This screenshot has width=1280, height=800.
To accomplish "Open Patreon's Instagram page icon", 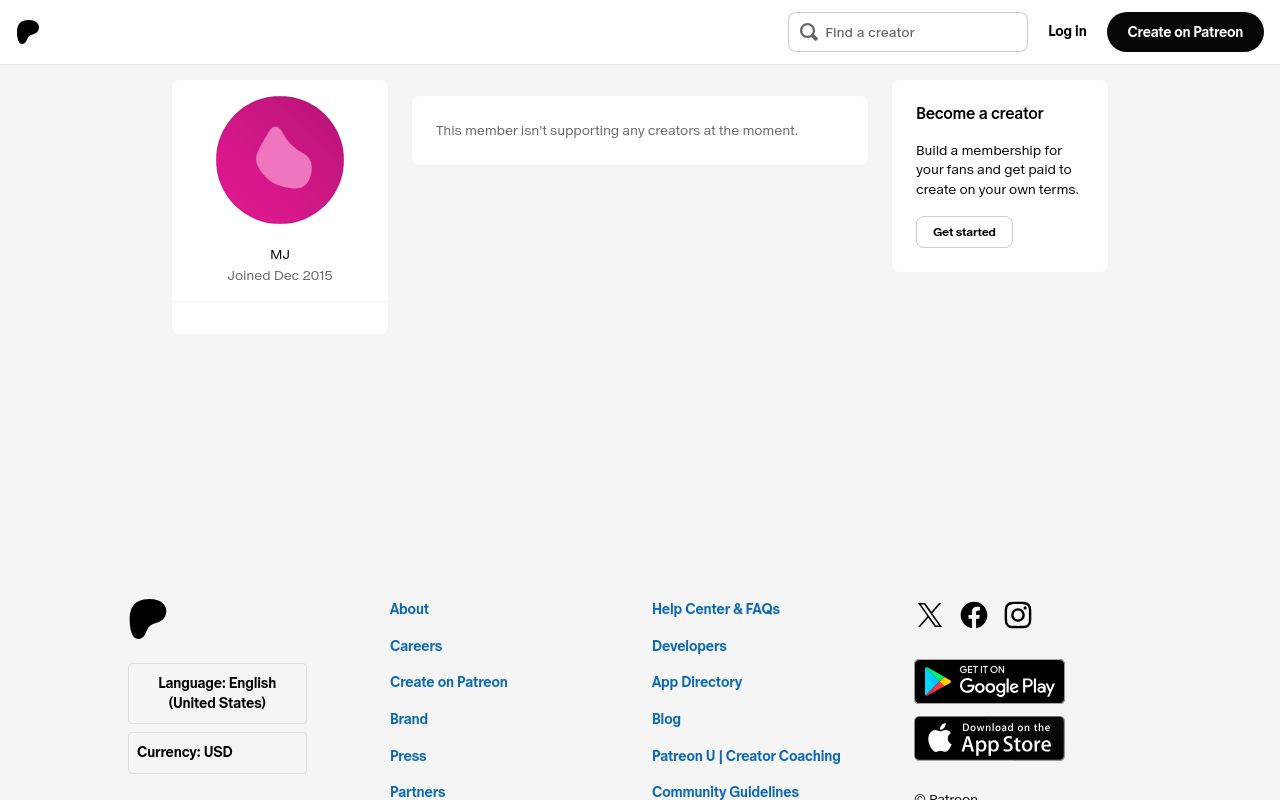I will 1018,615.
